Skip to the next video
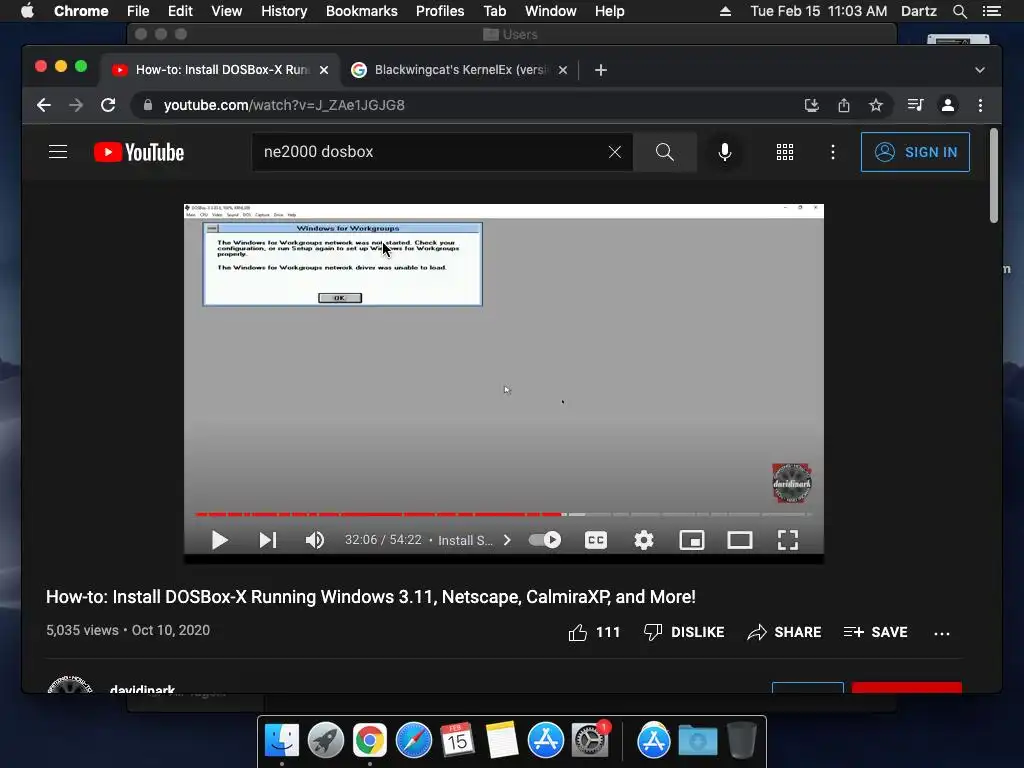 click(x=268, y=540)
